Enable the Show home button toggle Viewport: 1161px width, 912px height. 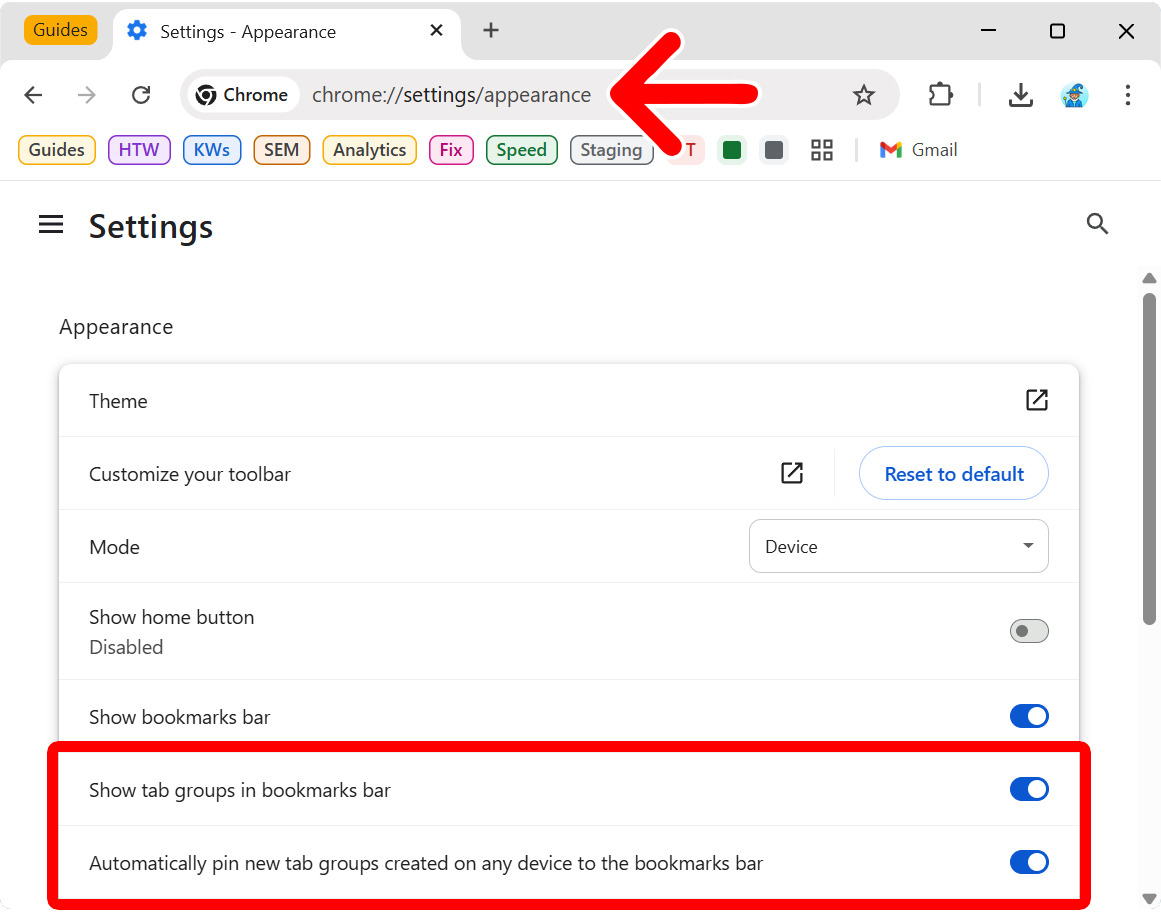(1029, 630)
